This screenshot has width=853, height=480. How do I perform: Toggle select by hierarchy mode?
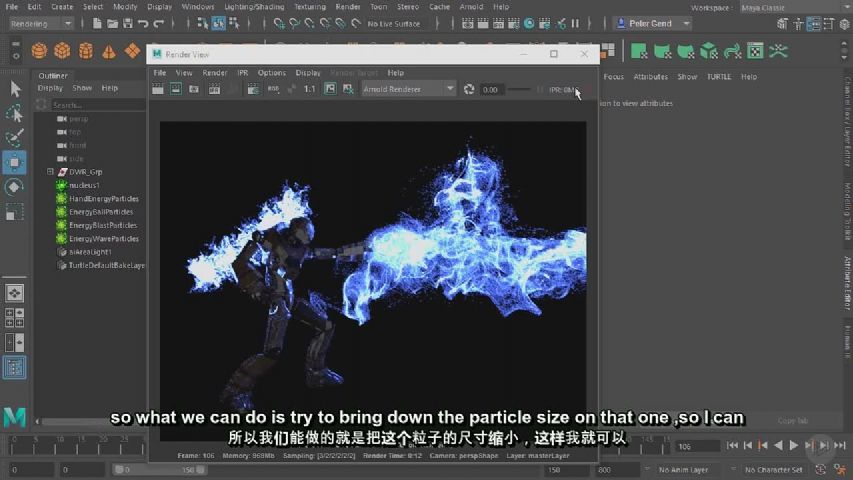pos(202,23)
